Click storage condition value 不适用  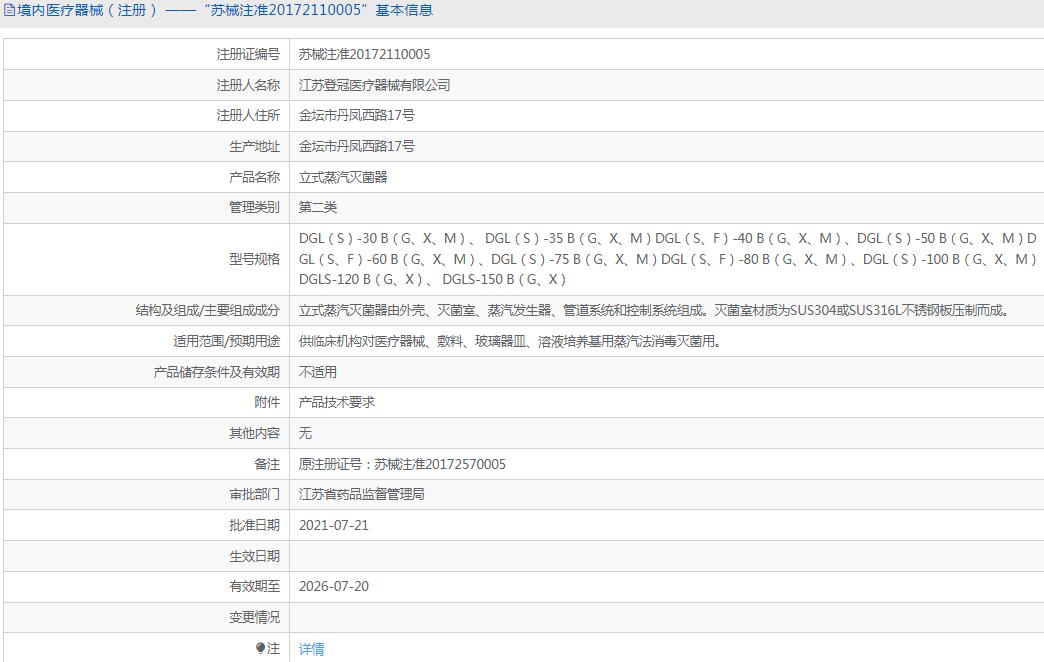click(318, 372)
